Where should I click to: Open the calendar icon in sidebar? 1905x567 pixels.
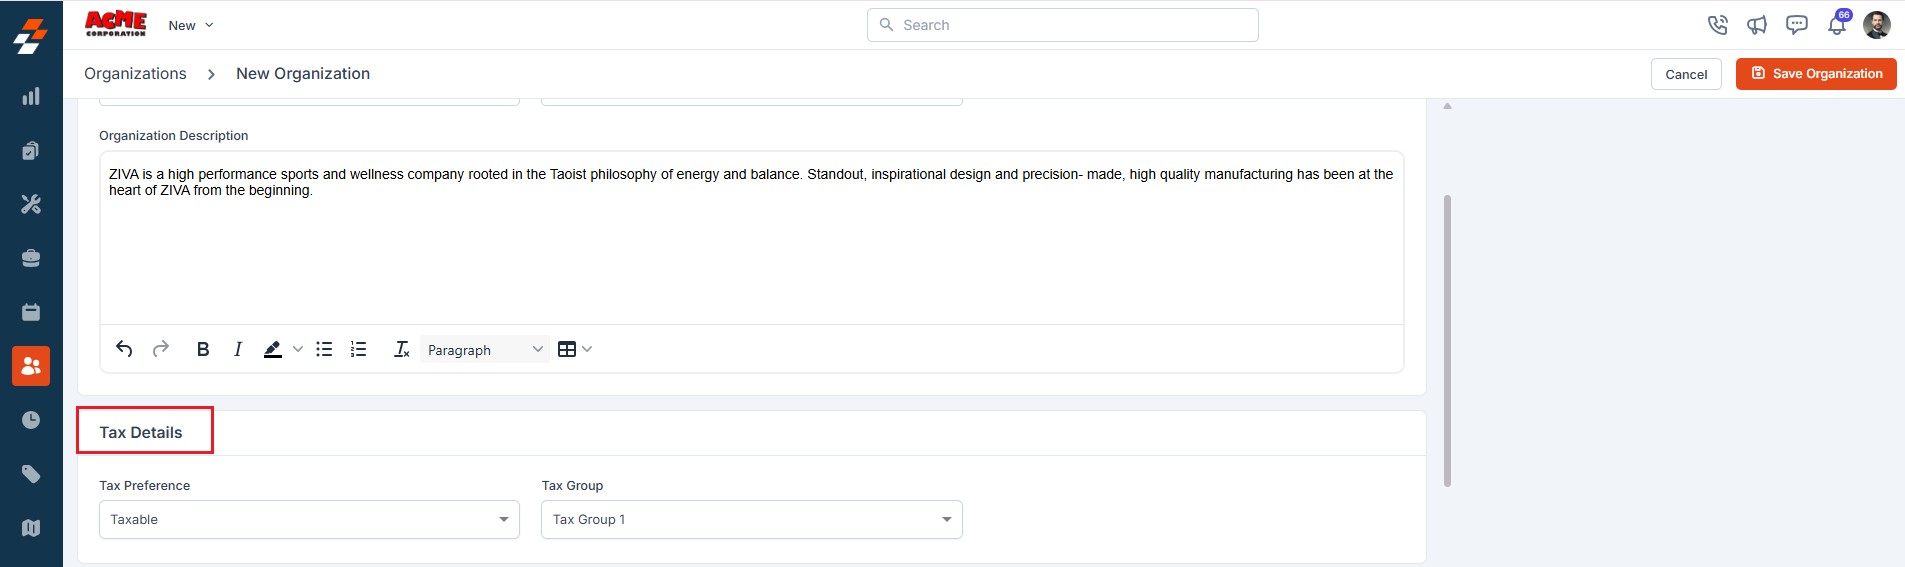click(31, 312)
